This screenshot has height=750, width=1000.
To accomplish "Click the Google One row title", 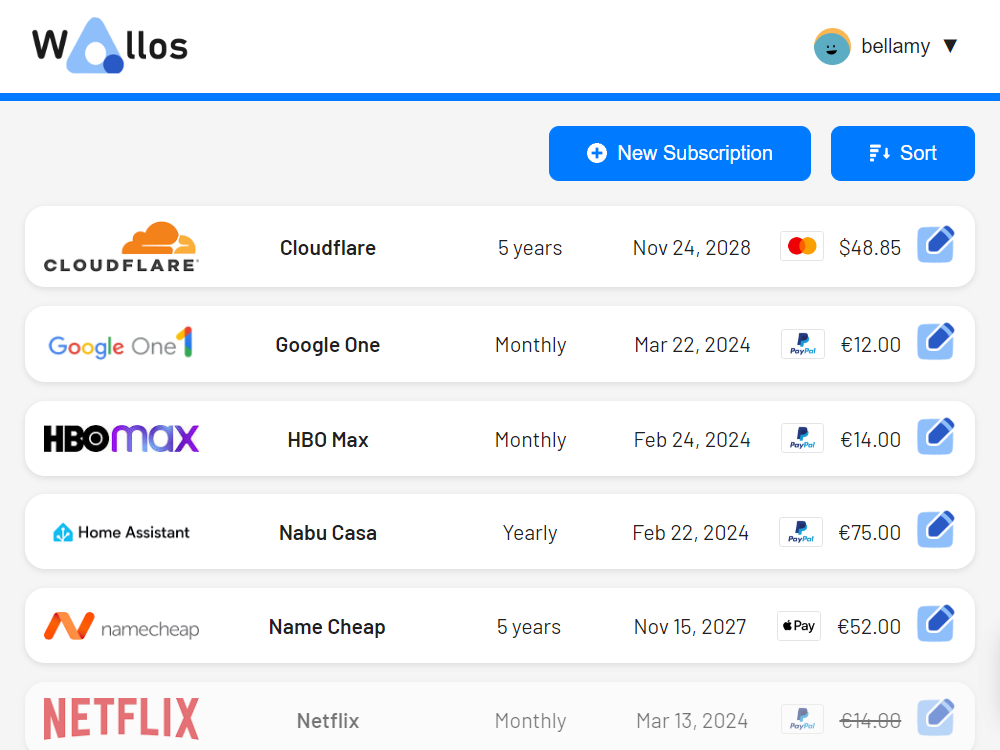I will pyautogui.click(x=327, y=343).
